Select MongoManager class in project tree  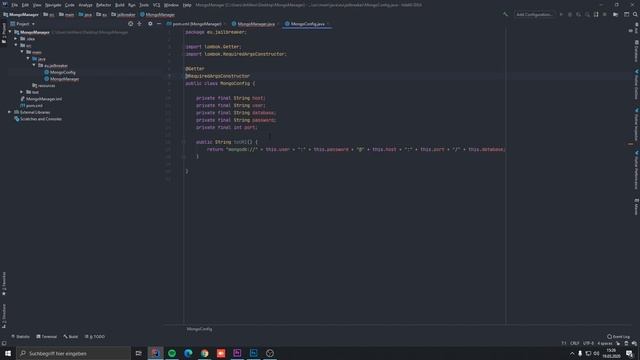coord(62,79)
